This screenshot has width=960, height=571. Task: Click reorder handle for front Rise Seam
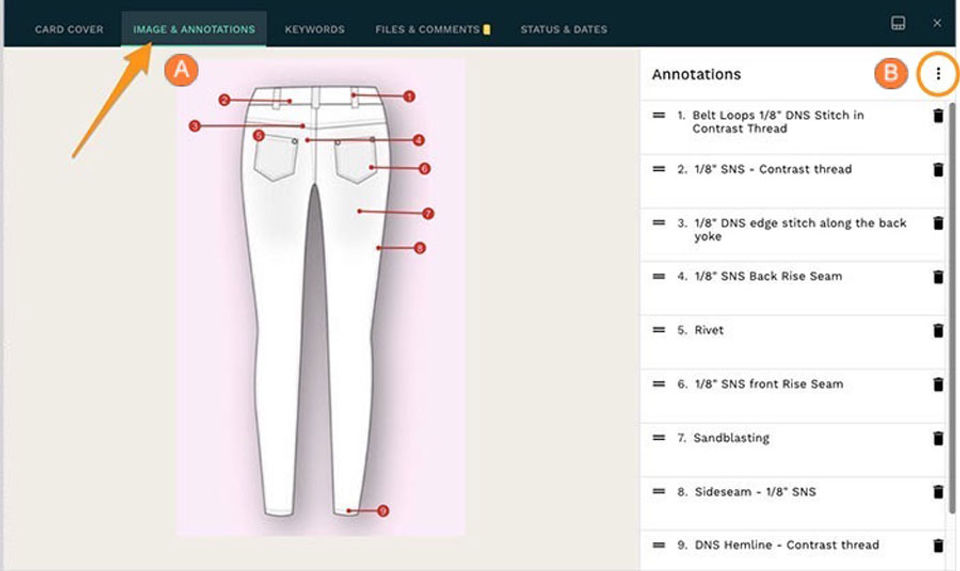point(659,384)
